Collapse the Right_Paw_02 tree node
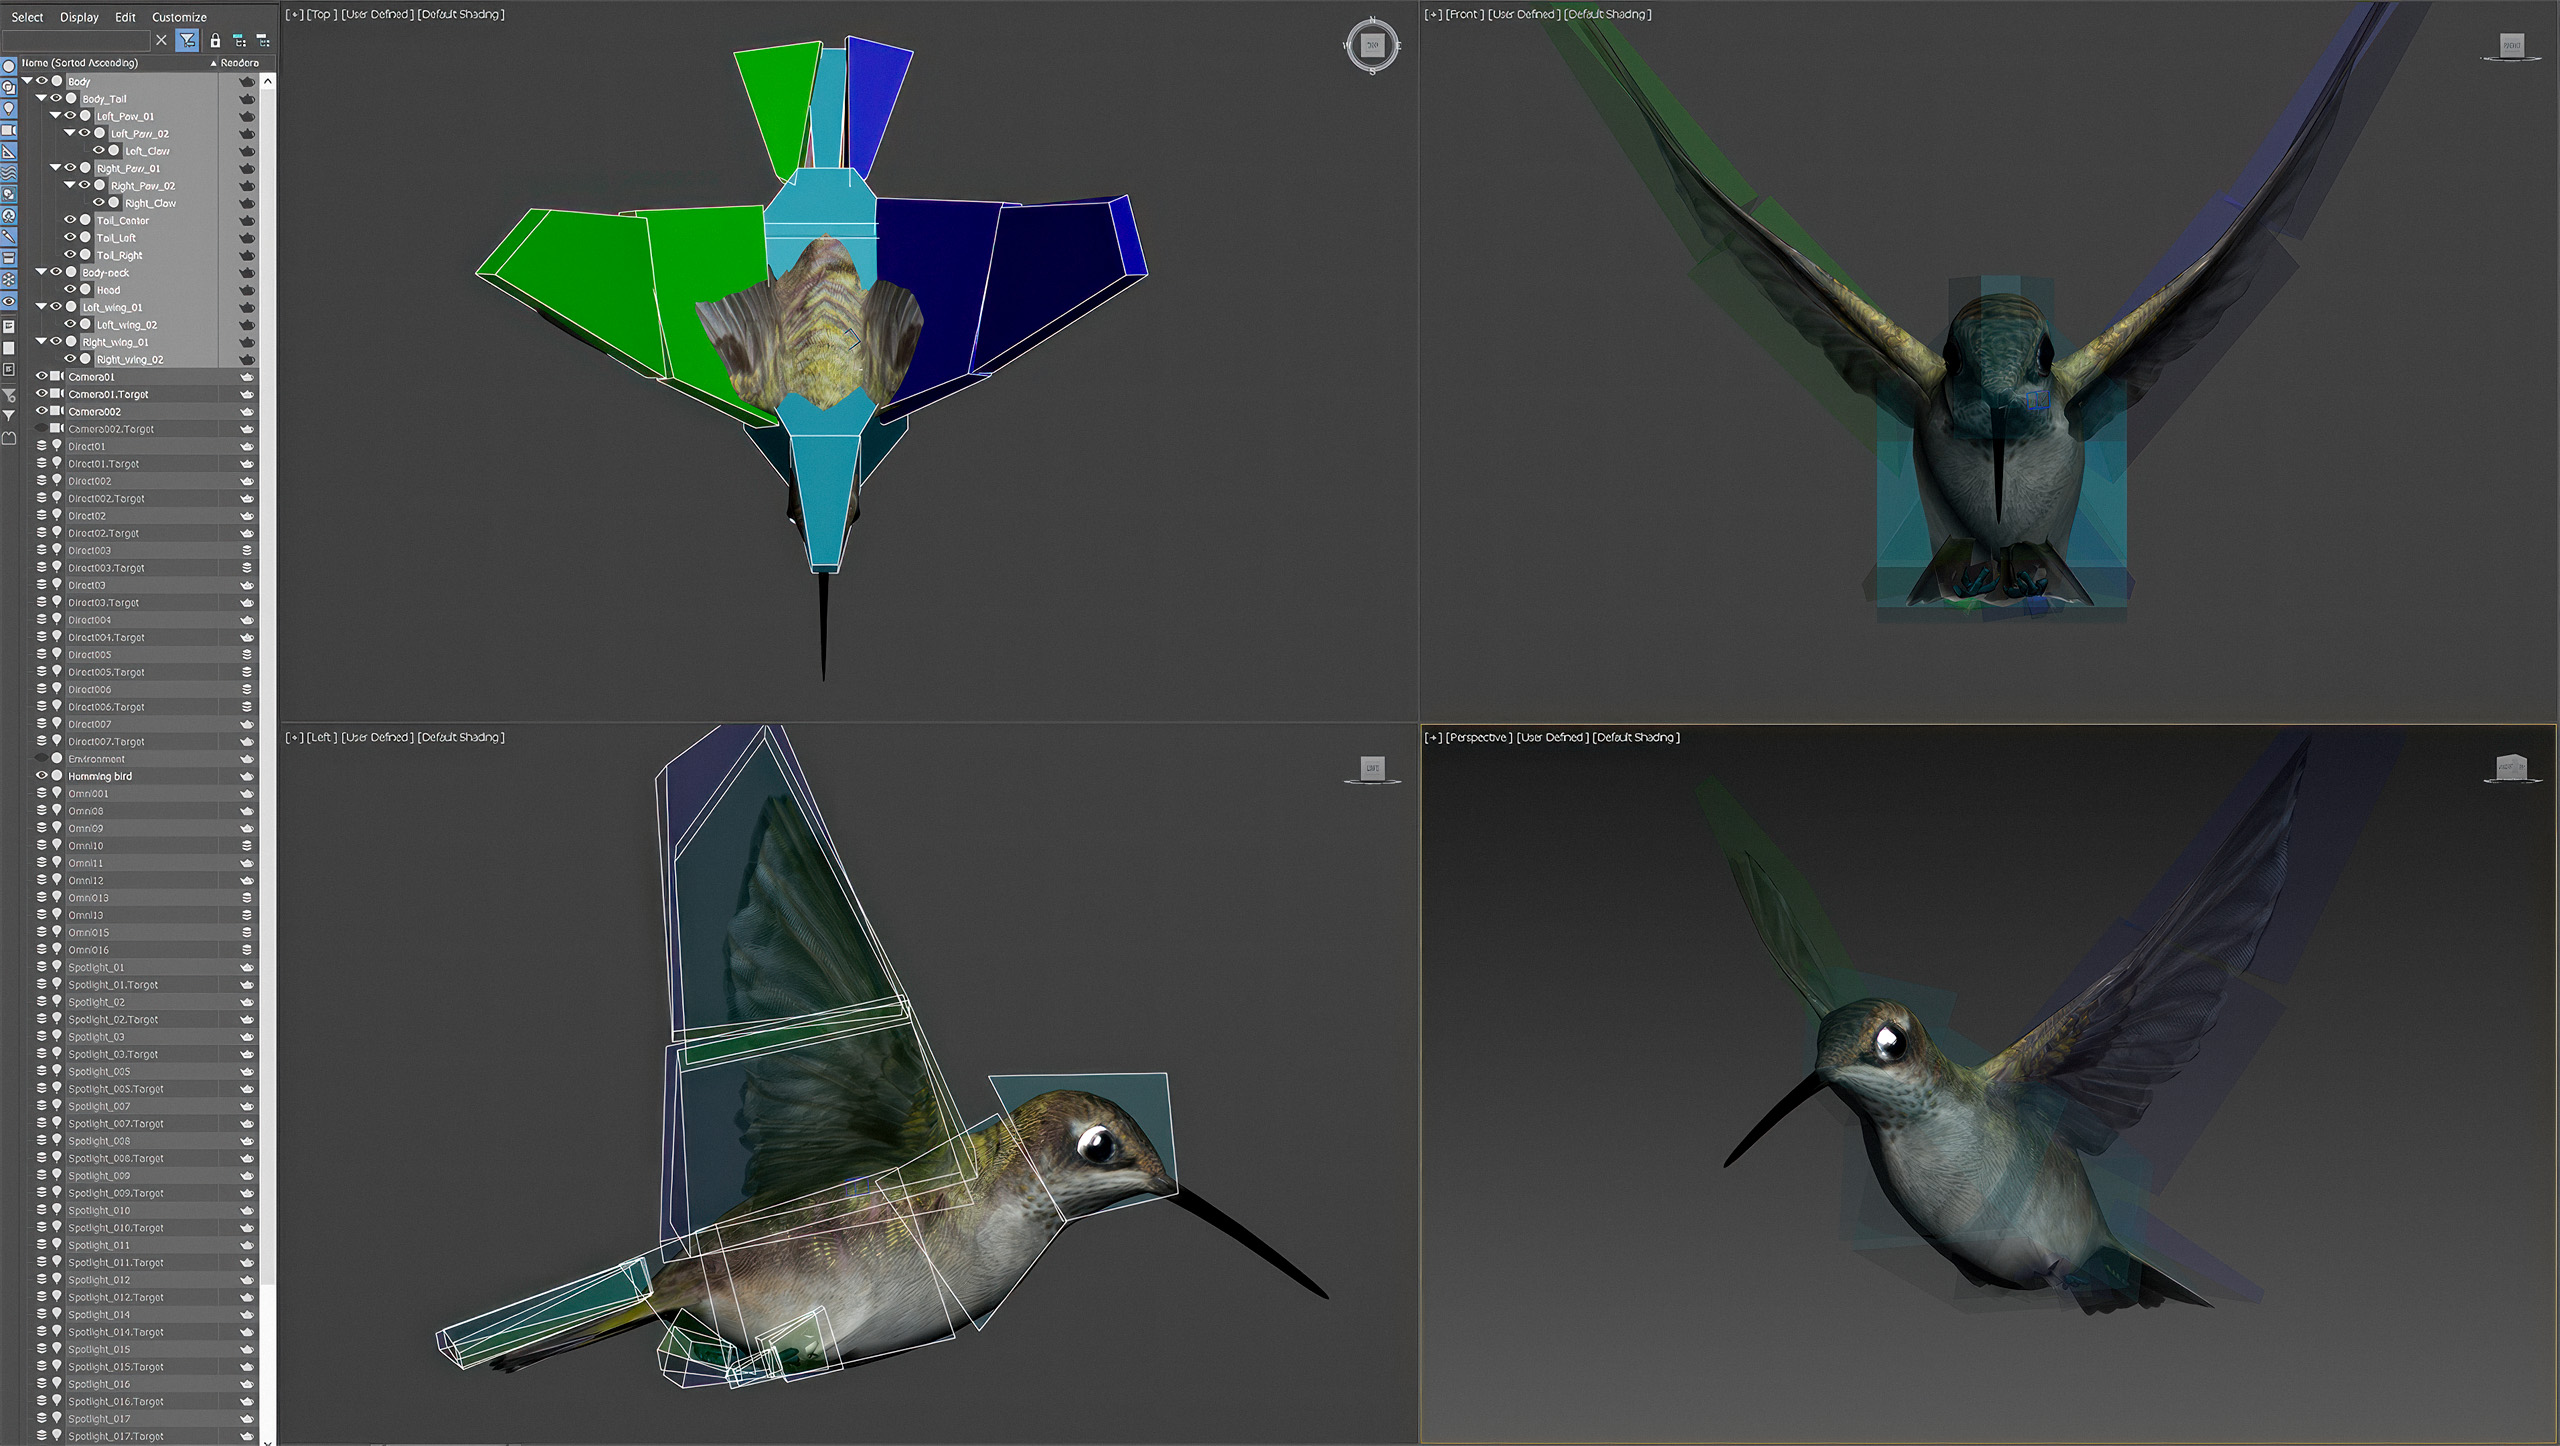Viewport: 2560px width, 1446px height. (x=69, y=185)
